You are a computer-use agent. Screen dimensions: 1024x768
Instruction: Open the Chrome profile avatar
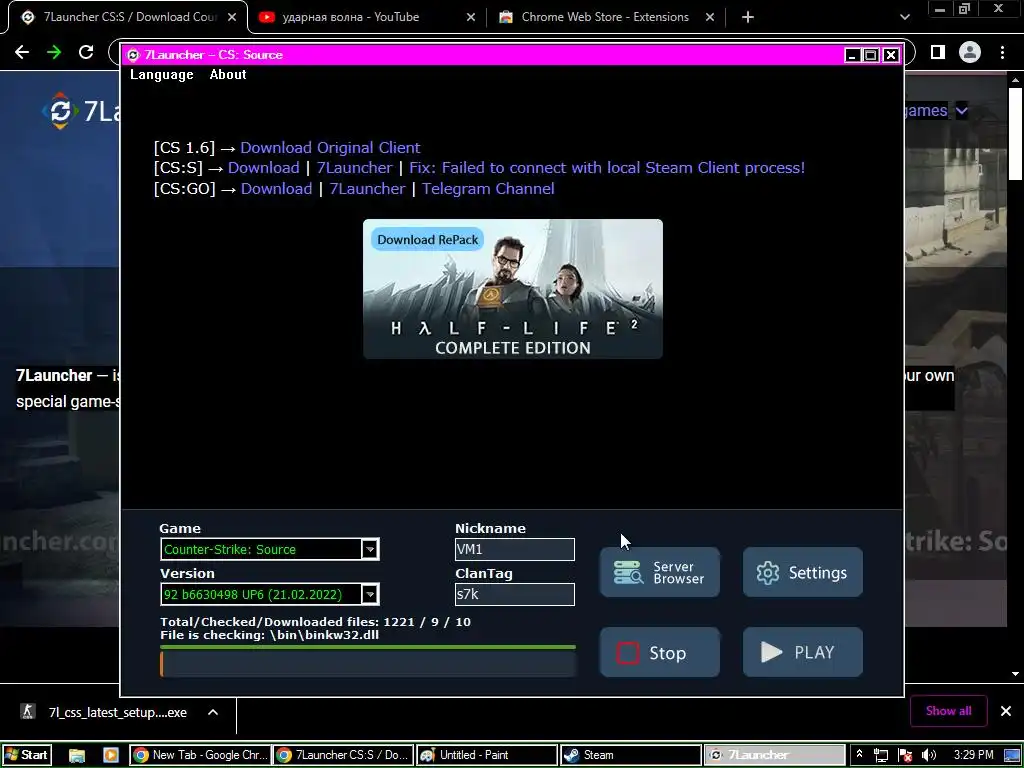(970, 52)
